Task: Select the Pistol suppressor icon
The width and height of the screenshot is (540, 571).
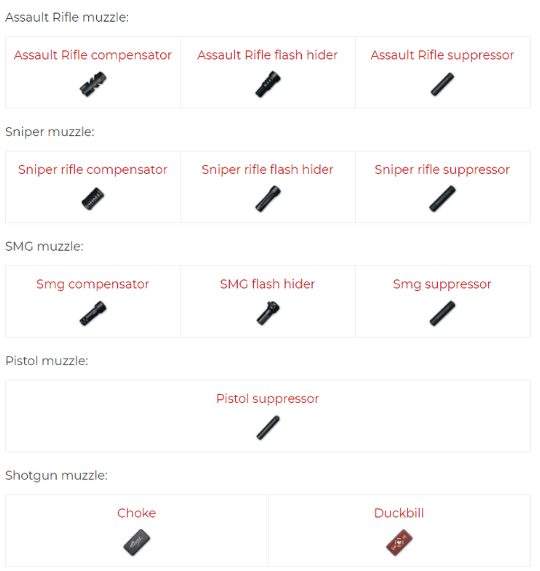Action: [x=268, y=428]
